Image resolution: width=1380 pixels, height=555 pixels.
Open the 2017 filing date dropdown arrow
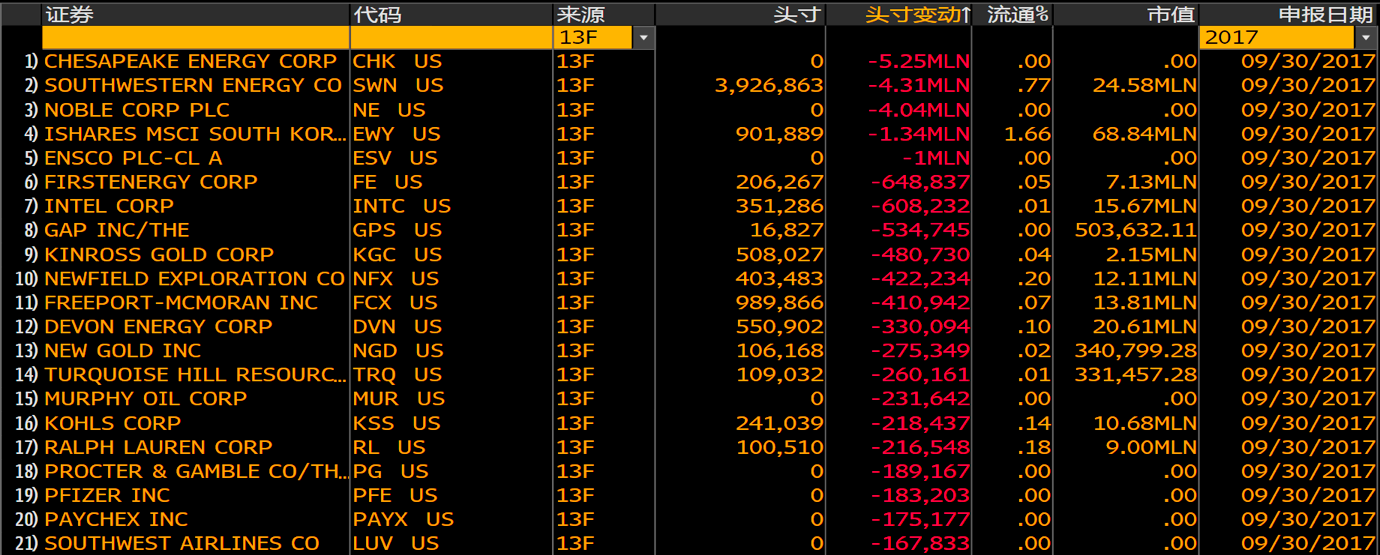[1368, 38]
